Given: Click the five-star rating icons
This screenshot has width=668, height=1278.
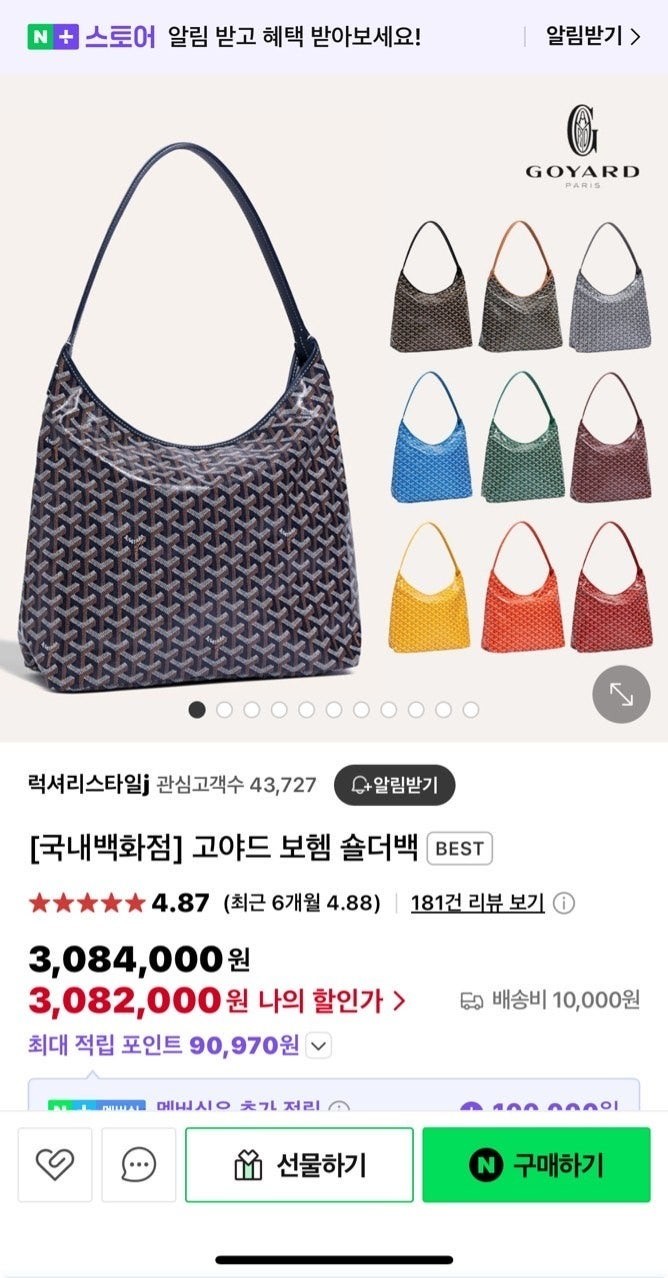Looking at the screenshot, I should pos(87,903).
